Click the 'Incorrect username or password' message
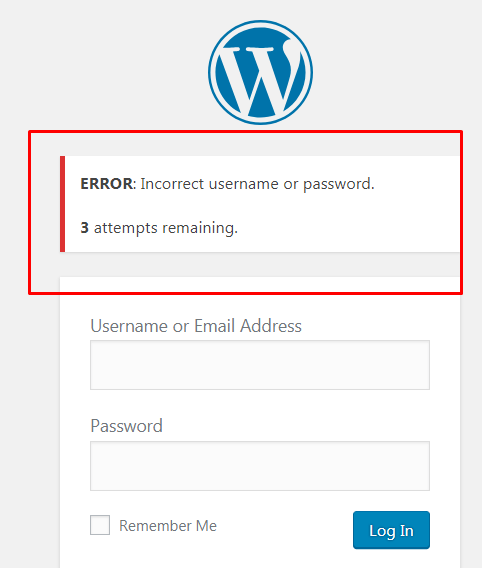482x568 pixels. pos(257,184)
